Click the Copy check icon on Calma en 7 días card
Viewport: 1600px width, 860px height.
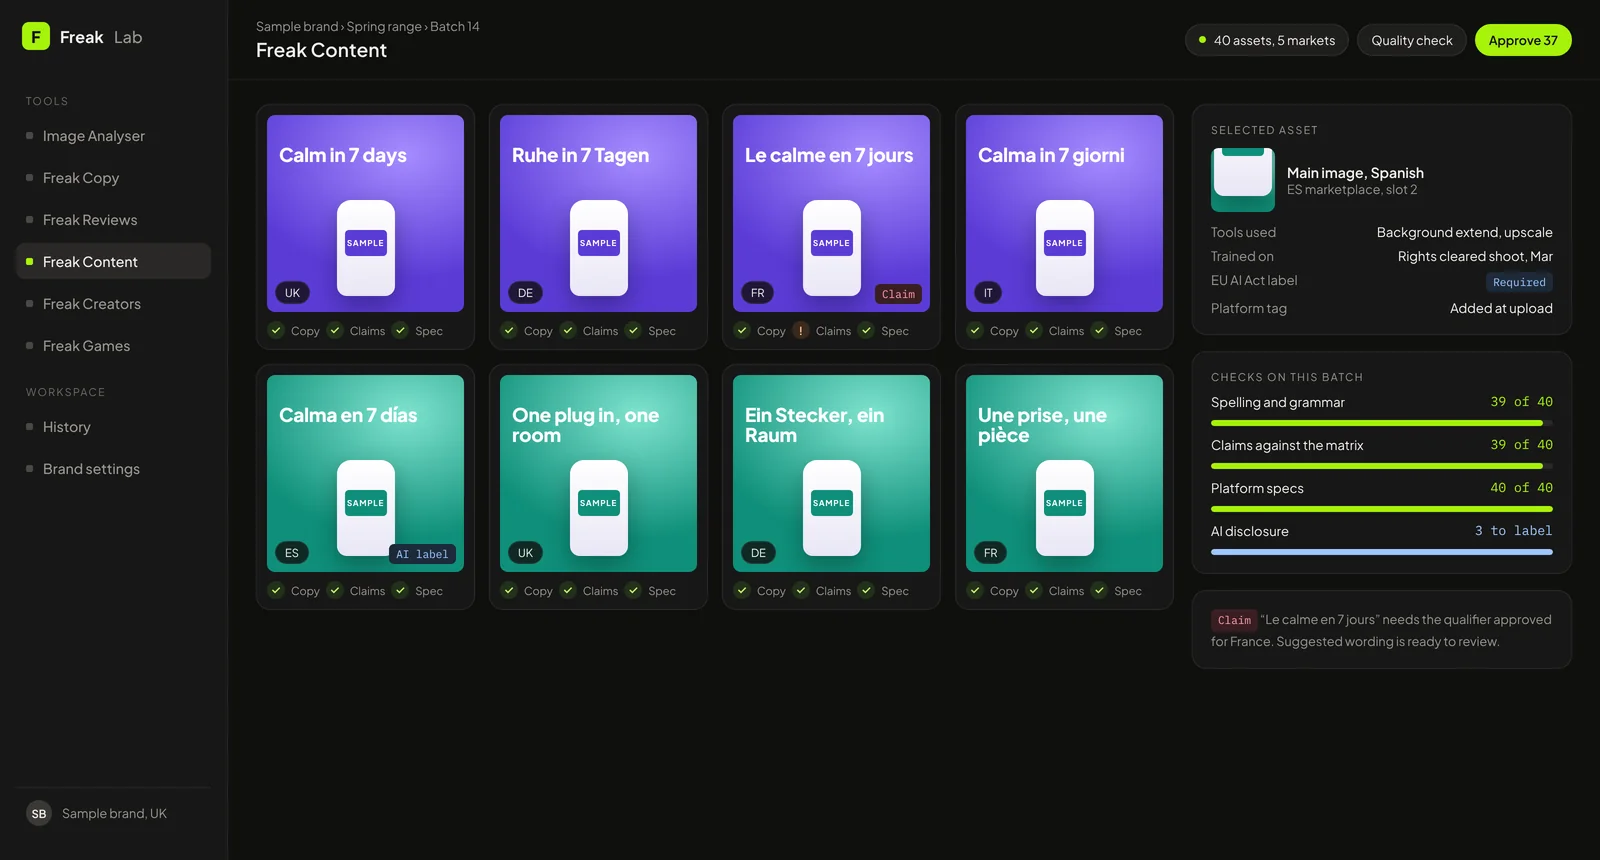(x=276, y=590)
